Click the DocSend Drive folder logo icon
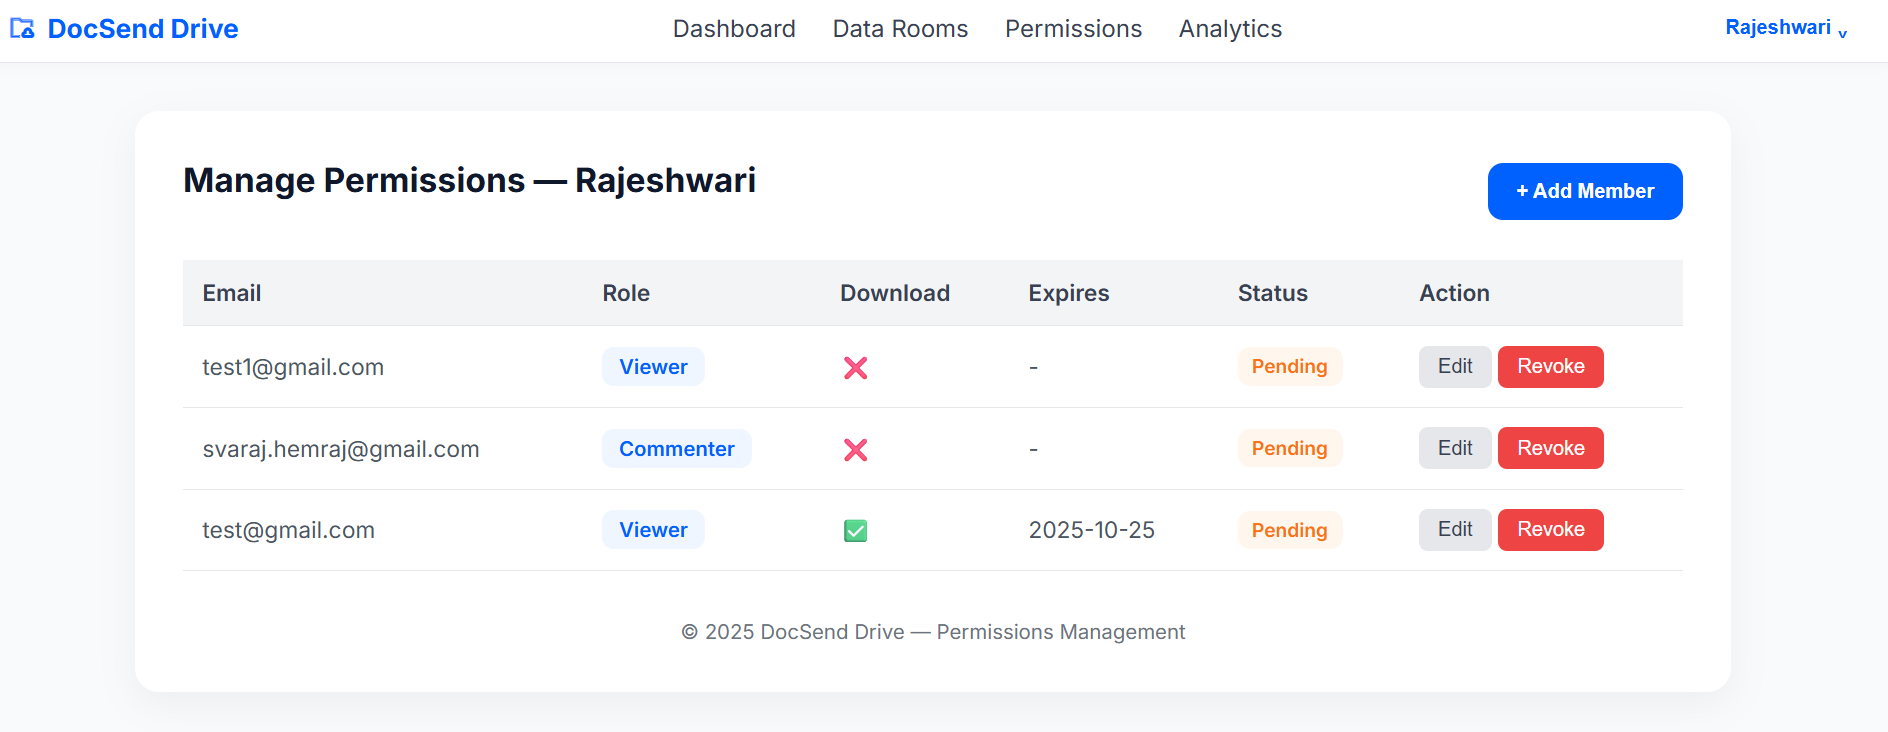The width and height of the screenshot is (1888, 732). point(22,29)
